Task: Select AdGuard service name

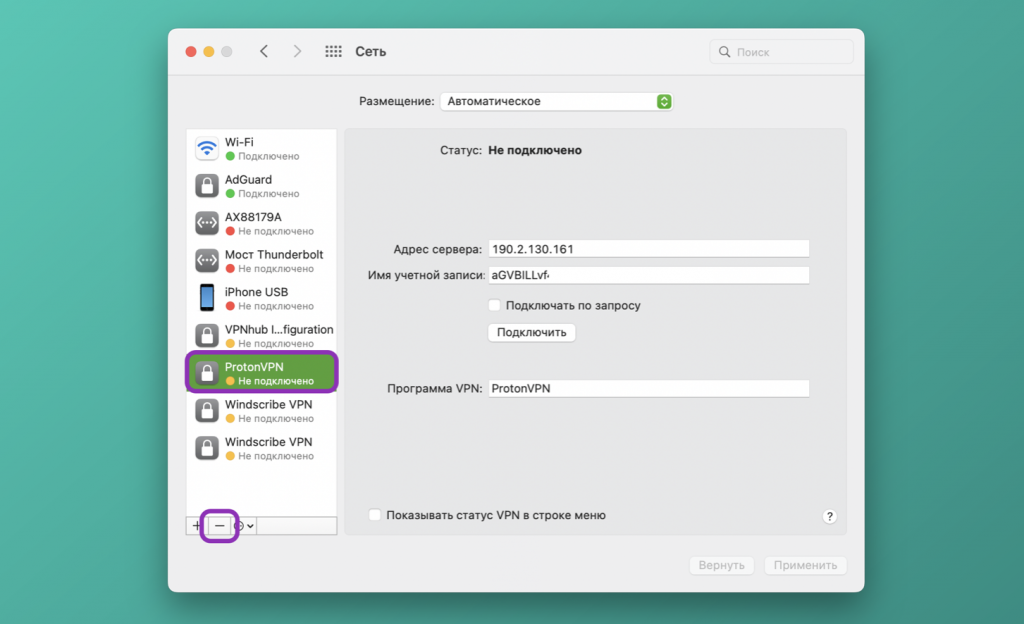Action: coord(248,179)
